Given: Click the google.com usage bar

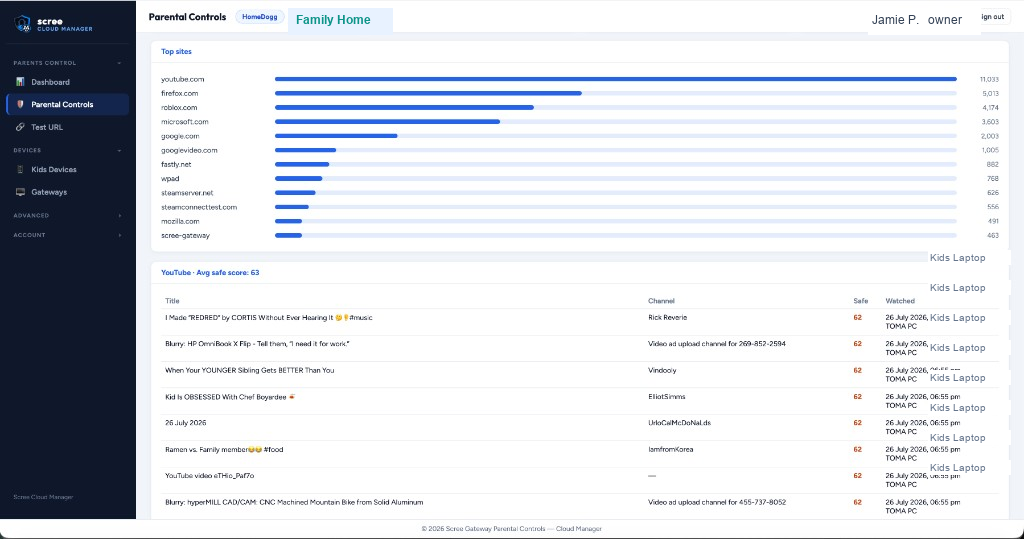Looking at the screenshot, I should [336, 136].
